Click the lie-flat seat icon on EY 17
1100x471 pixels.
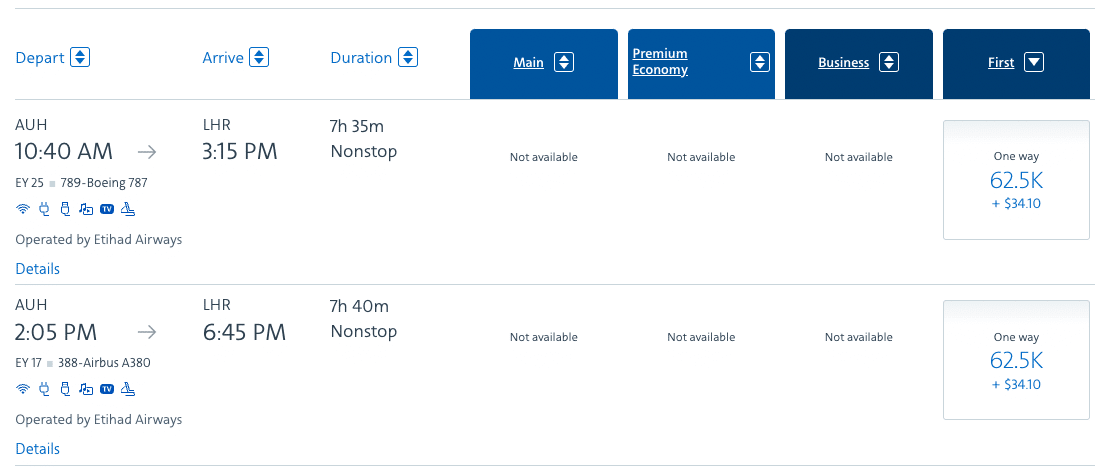pyautogui.click(x=128, y=389)
